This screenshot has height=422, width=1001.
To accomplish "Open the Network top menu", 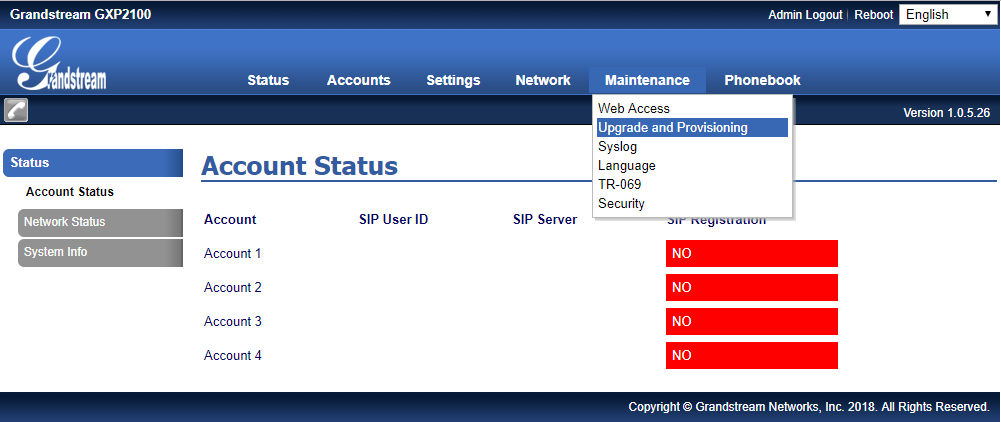I will 543,80.
